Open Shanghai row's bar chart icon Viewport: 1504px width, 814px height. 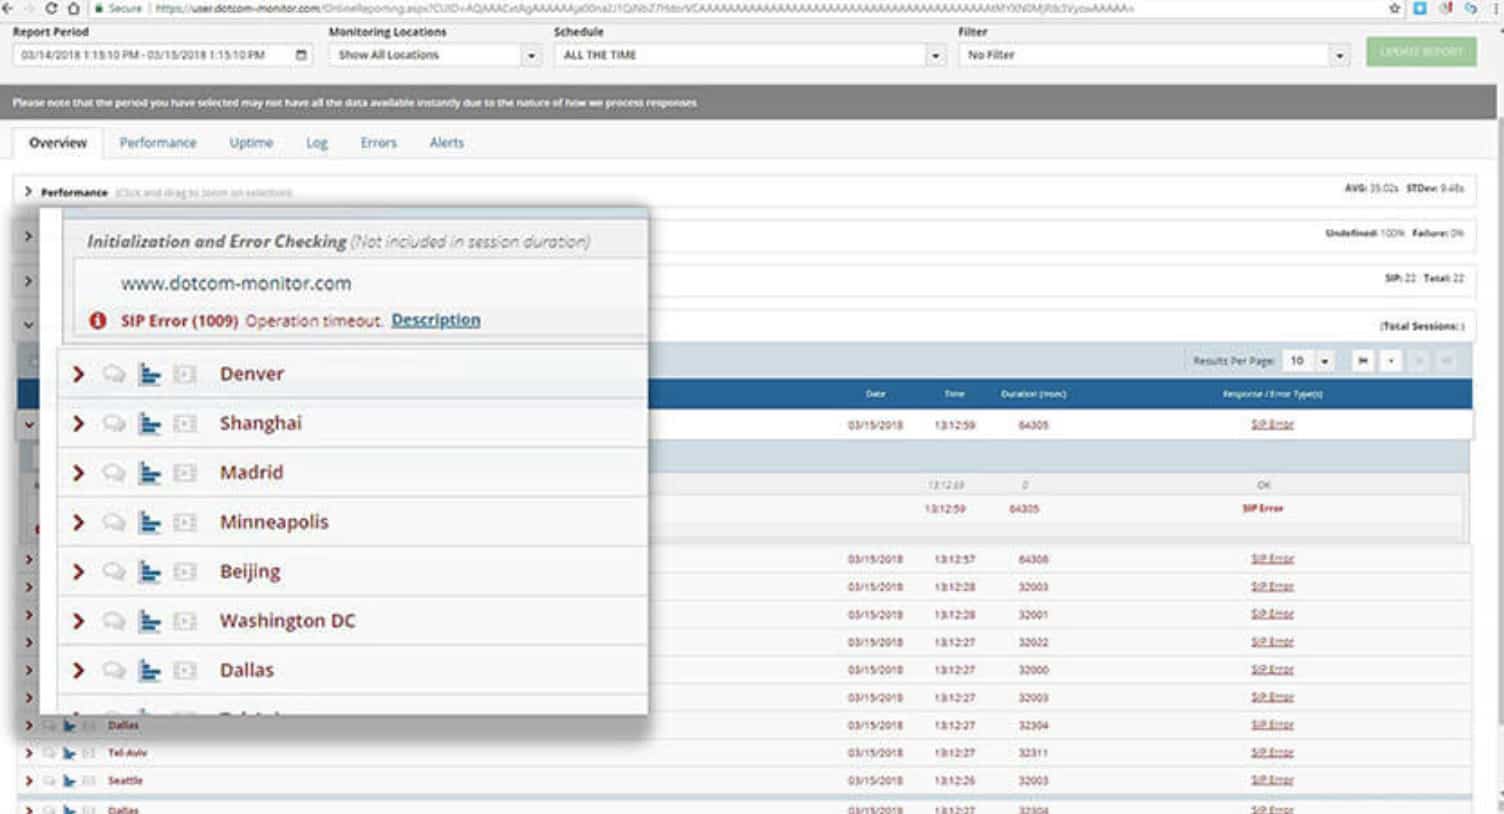(x=150, y=424)
